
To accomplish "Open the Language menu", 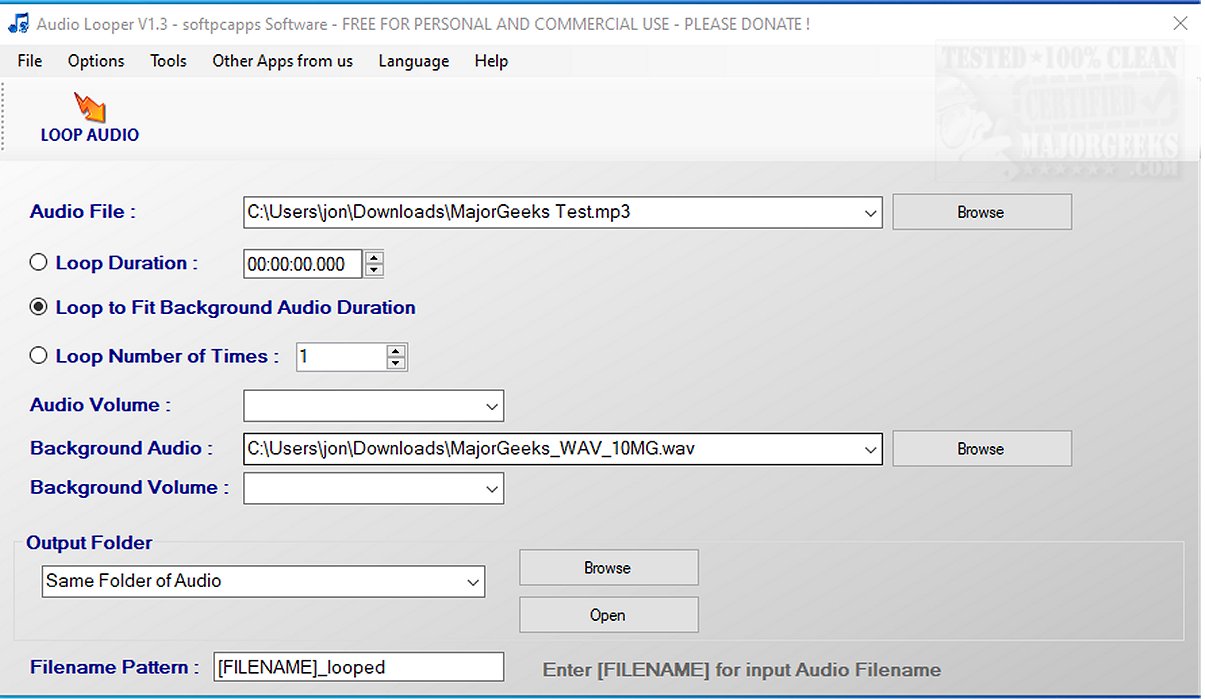I will [413, 61].
